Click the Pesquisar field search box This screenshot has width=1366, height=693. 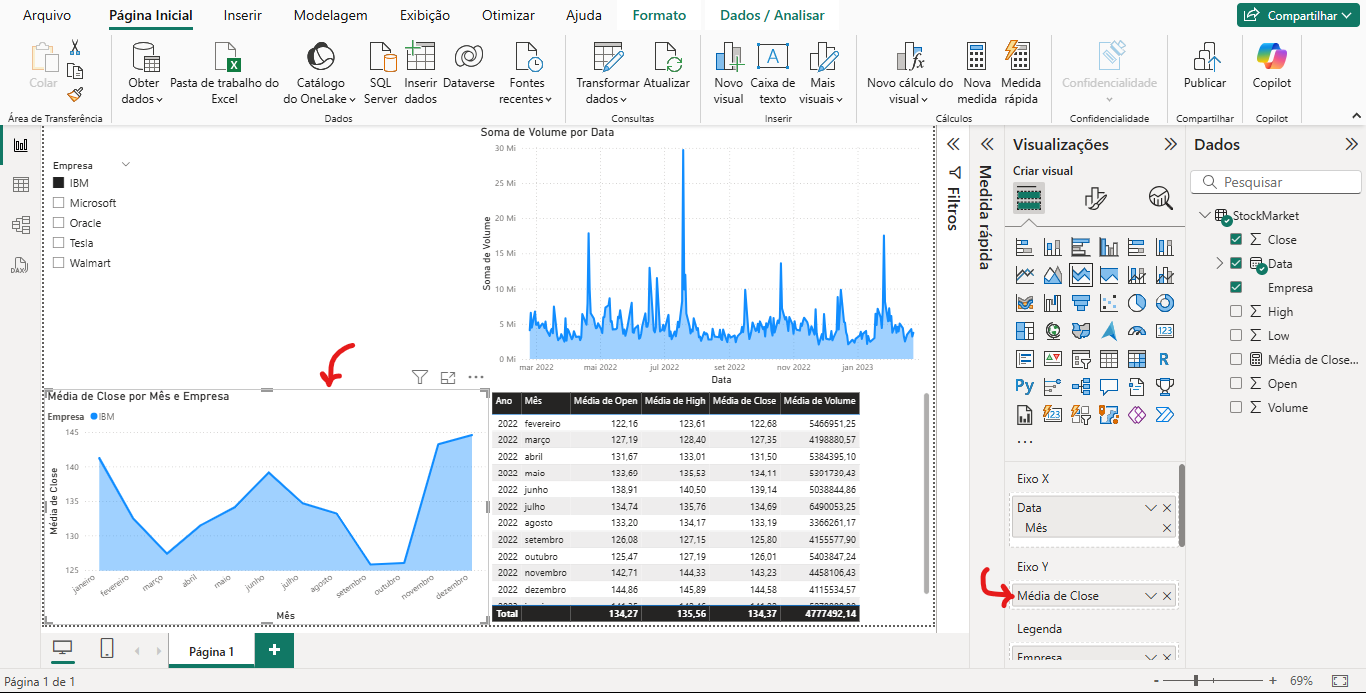click(1276, 182)
